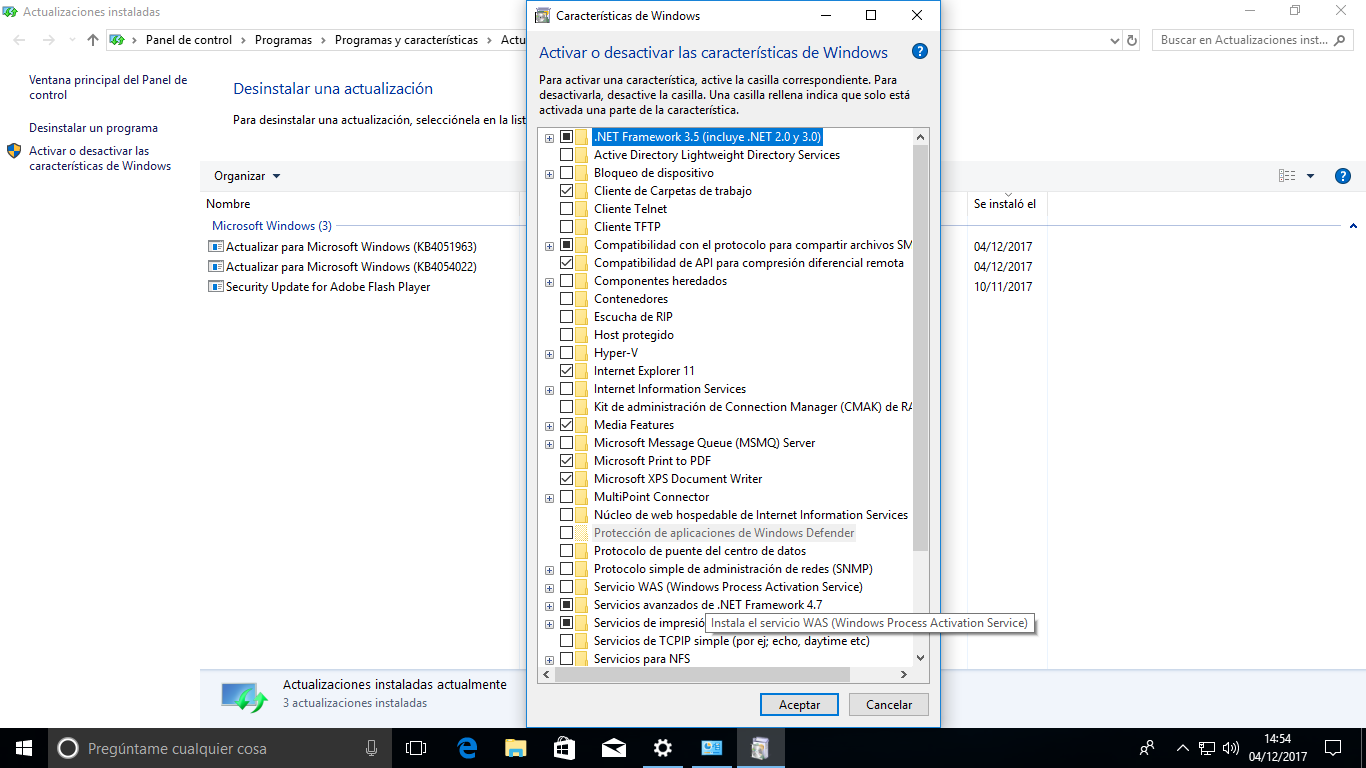1366x768 pixels.
Task: Open Task View on the taskbar
Action: 416,748
